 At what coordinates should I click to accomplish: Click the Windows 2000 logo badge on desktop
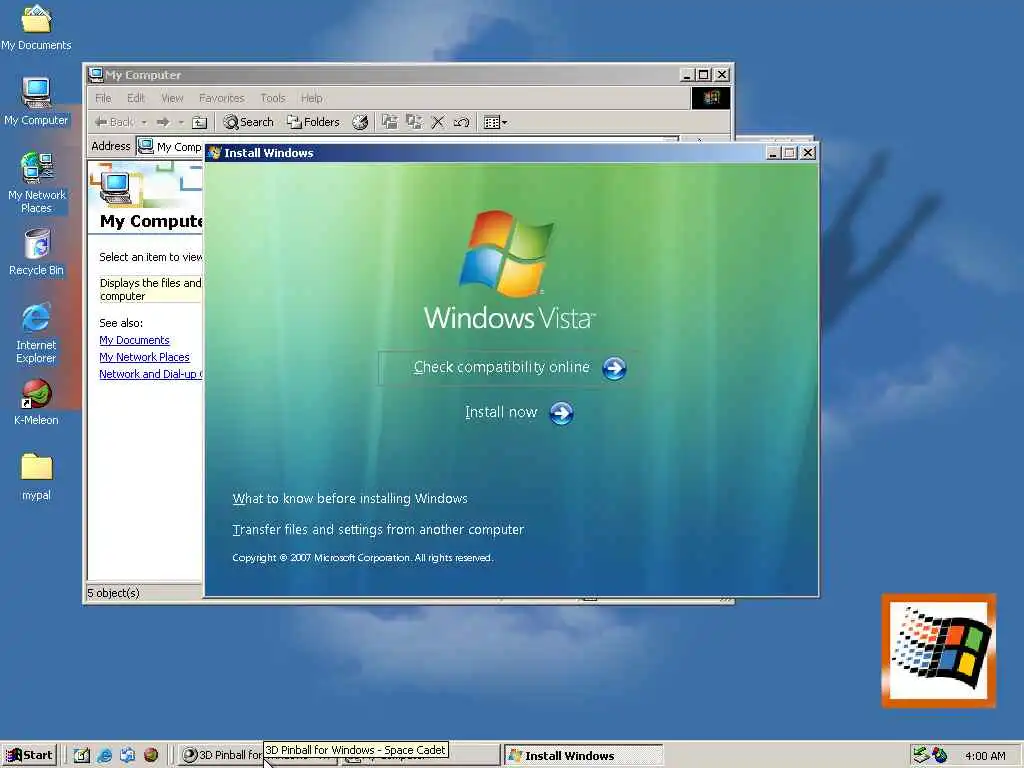point(939,650)
